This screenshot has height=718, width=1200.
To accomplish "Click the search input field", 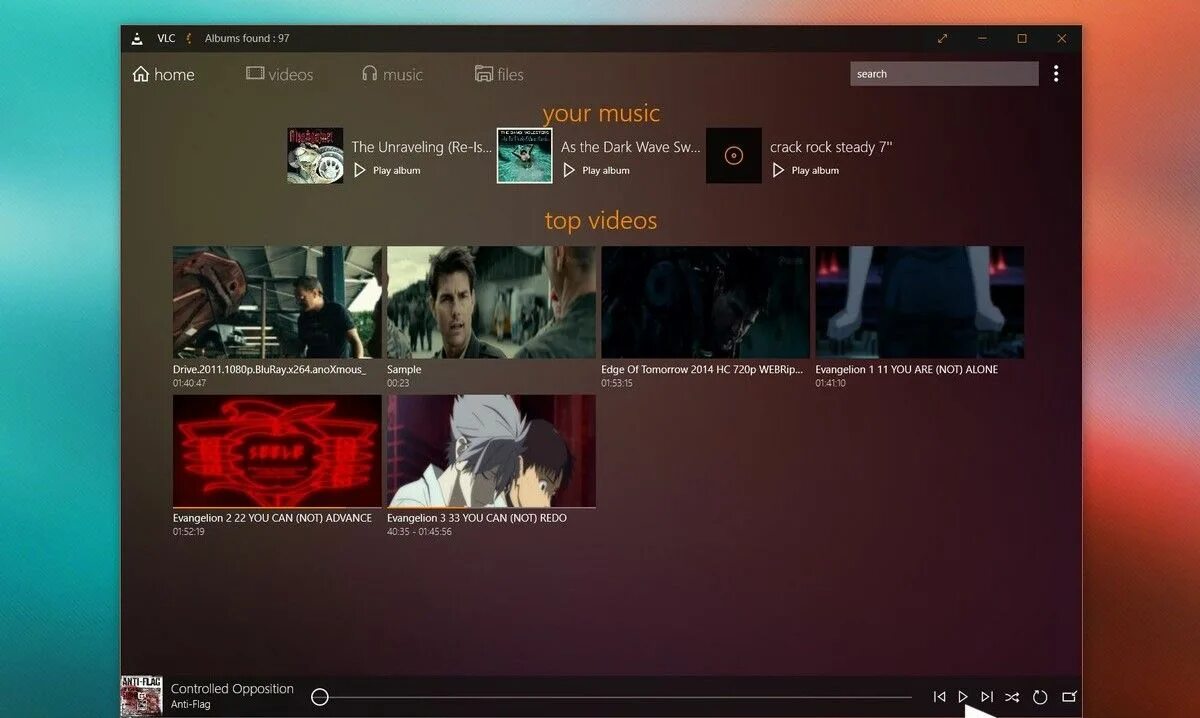I will pyautogui.click(x=944, y=74).
